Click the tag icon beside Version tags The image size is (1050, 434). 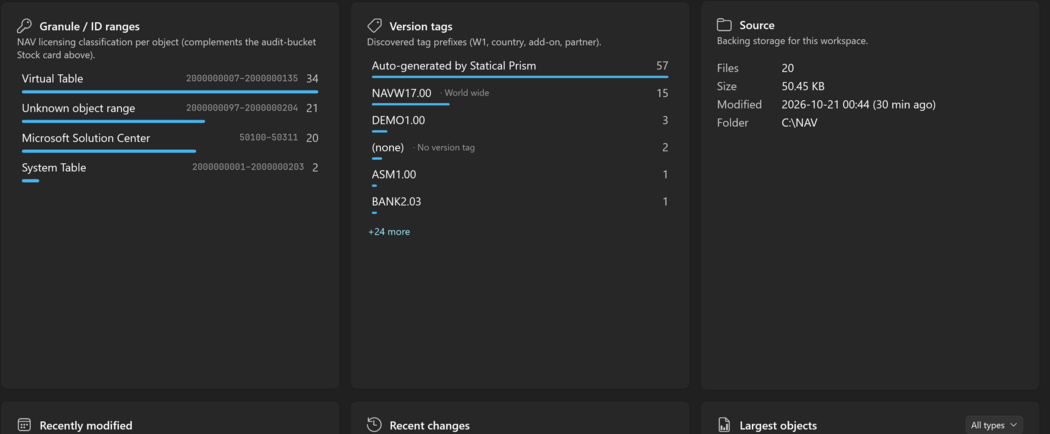point(374,26)
